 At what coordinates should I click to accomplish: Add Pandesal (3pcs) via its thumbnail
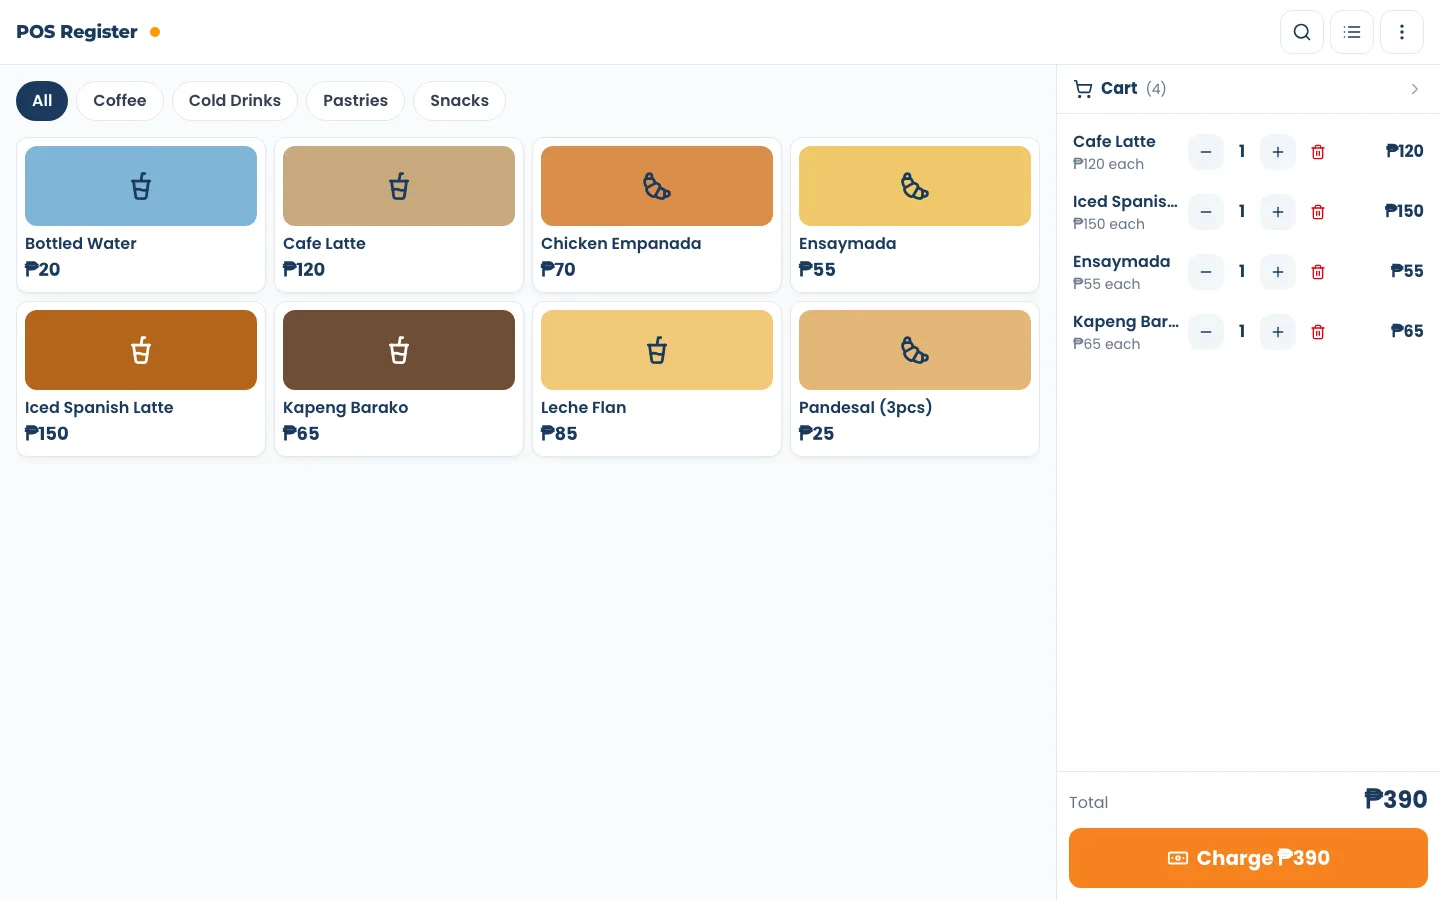click(x=915, y=350)
